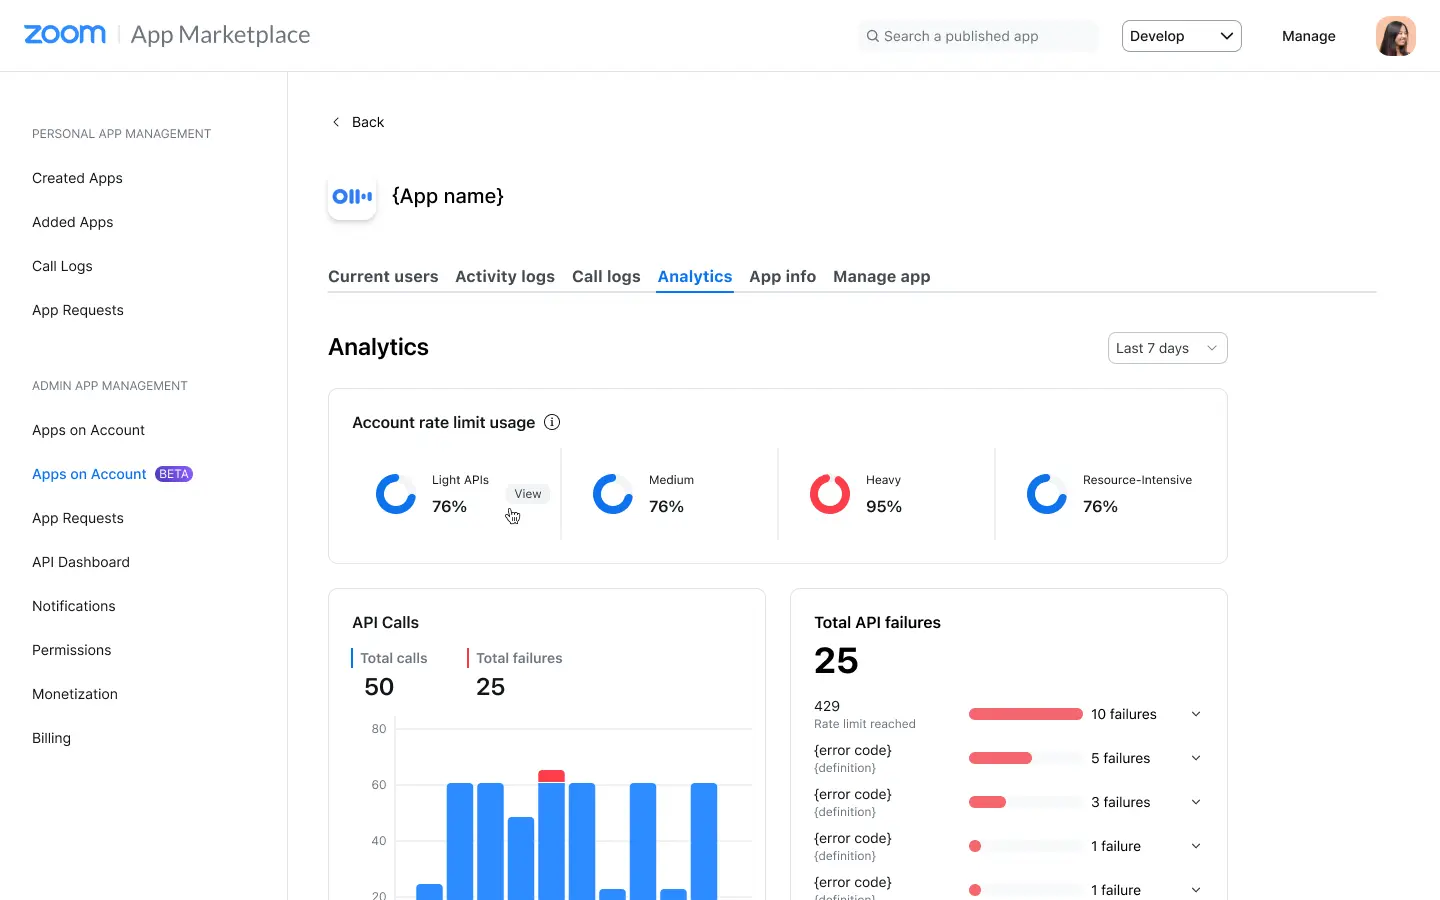Open the profile avatar menu
Viewport: 1440px width, 900px height.
pyautogui.click(x=1395, y=35)
